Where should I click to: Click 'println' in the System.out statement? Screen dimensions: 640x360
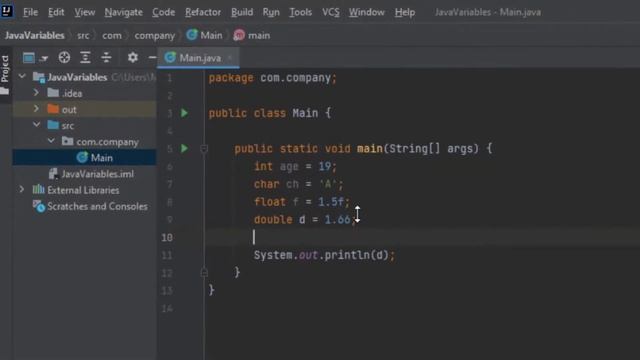347,255
